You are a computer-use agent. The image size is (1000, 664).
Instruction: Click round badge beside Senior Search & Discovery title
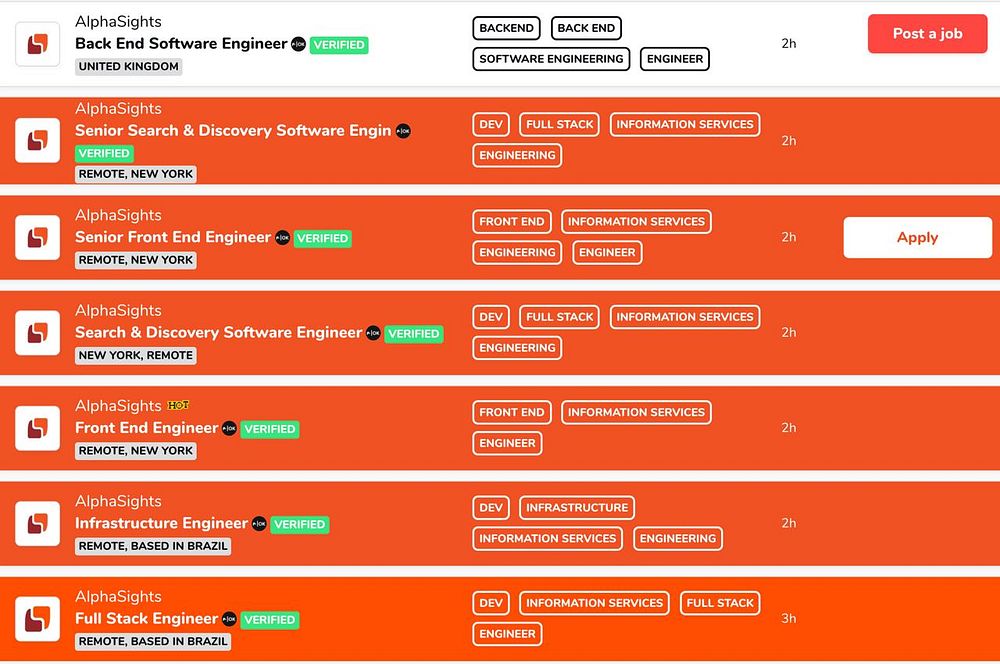point(403,131)
